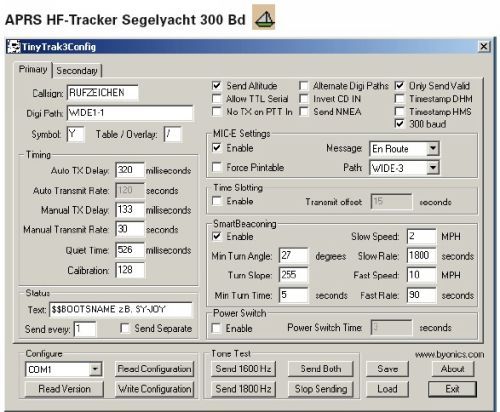The image size is (500, 412).
Task: Click the Read Configuration button
Action: point(154,369)
